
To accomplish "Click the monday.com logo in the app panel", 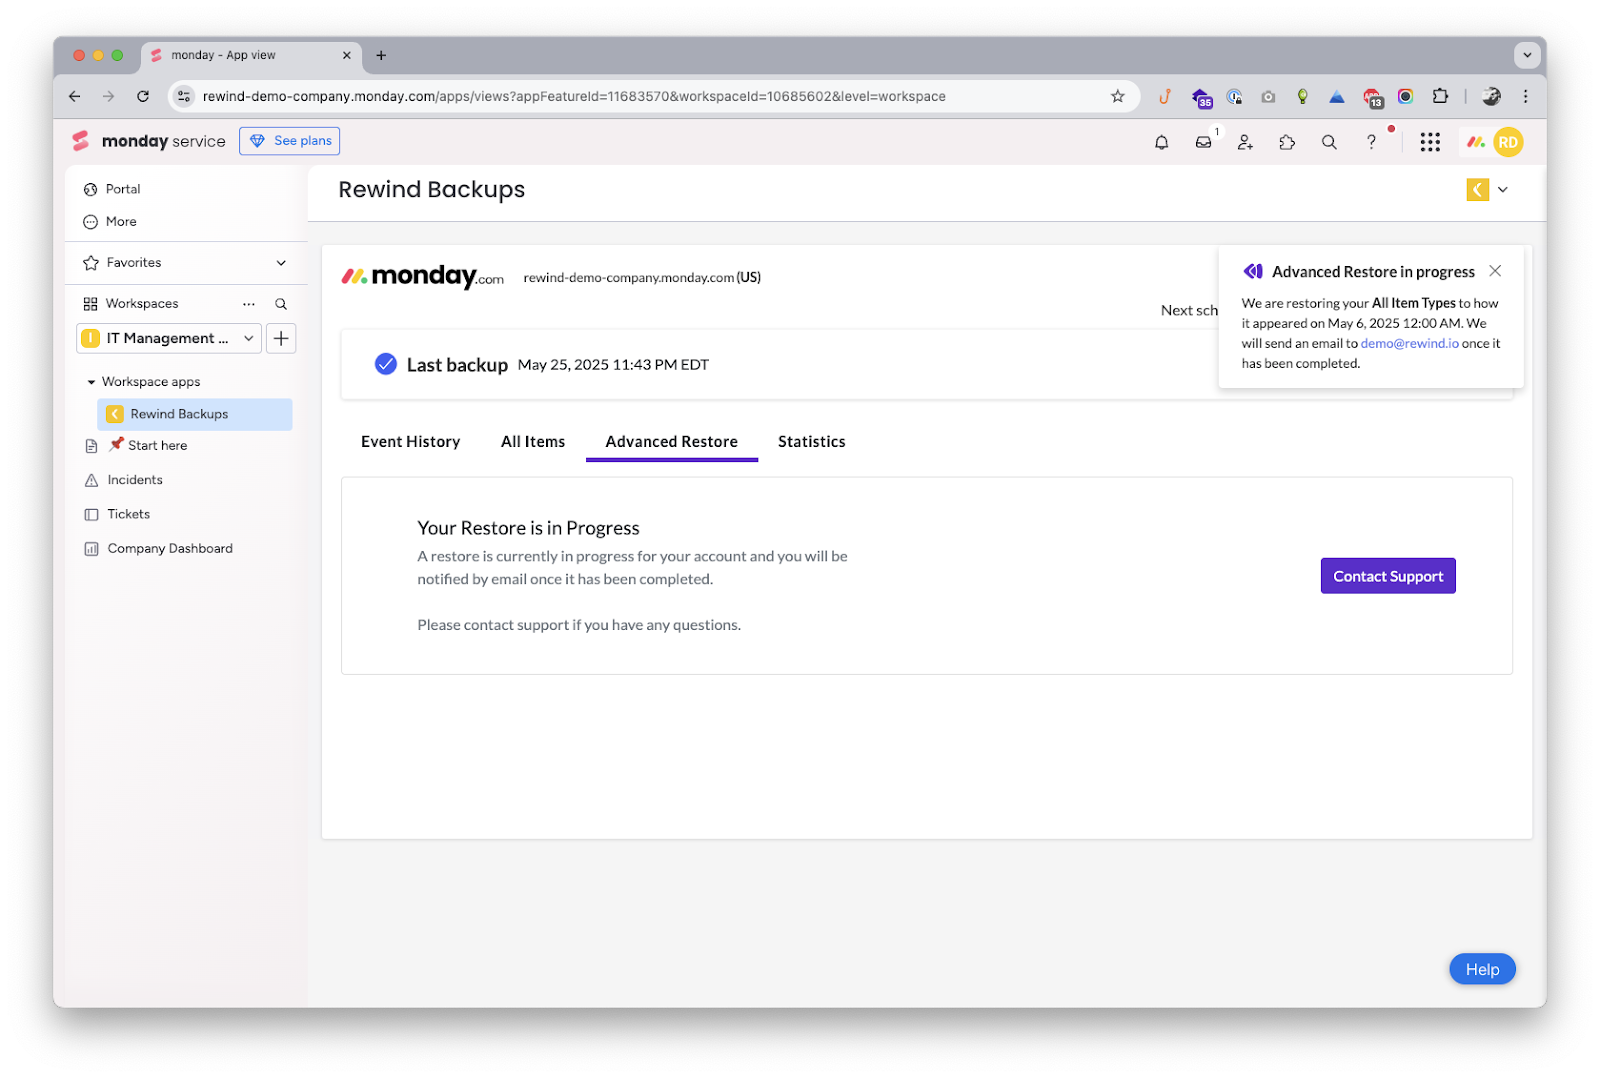I will point(423,276).
